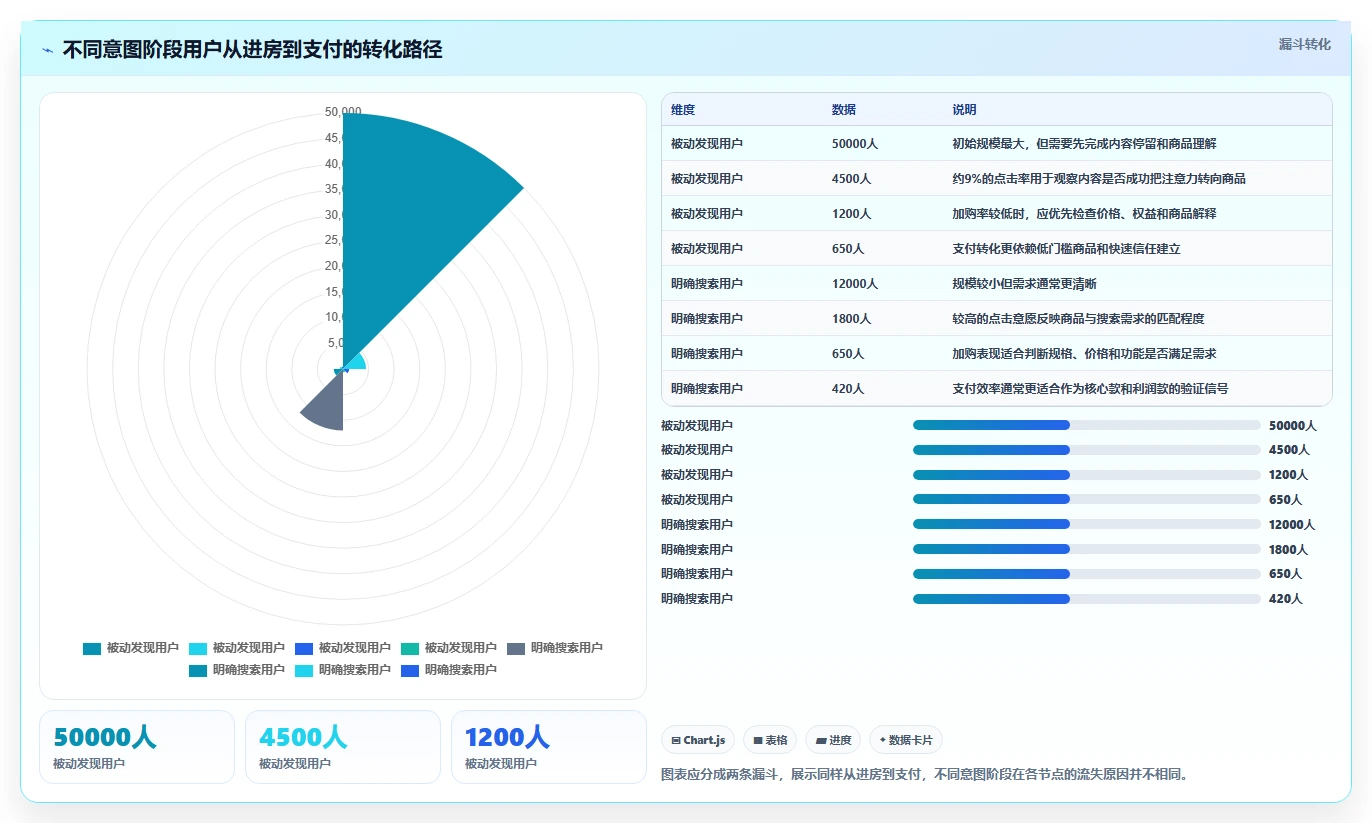Click the progress bar for 50000人
This screenshot has height=823, width=1372.
coord(1086,425)
